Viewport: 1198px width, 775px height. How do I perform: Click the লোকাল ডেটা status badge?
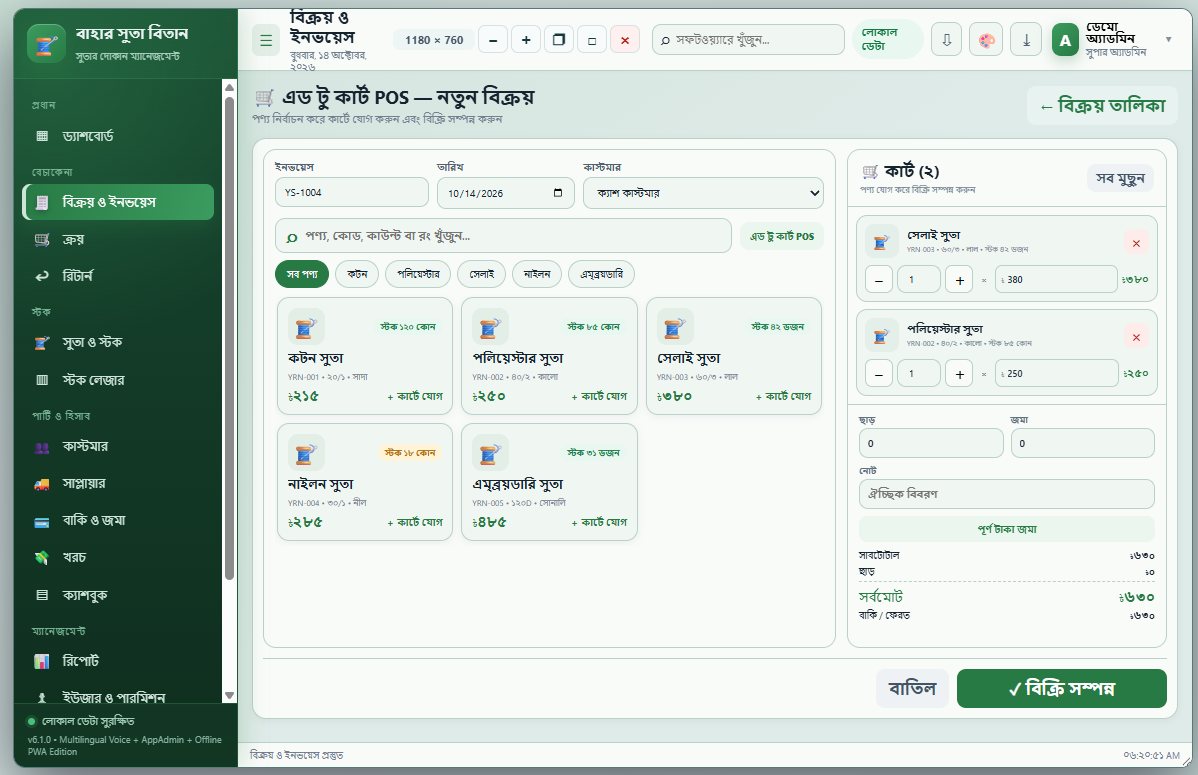pos(887,39)
